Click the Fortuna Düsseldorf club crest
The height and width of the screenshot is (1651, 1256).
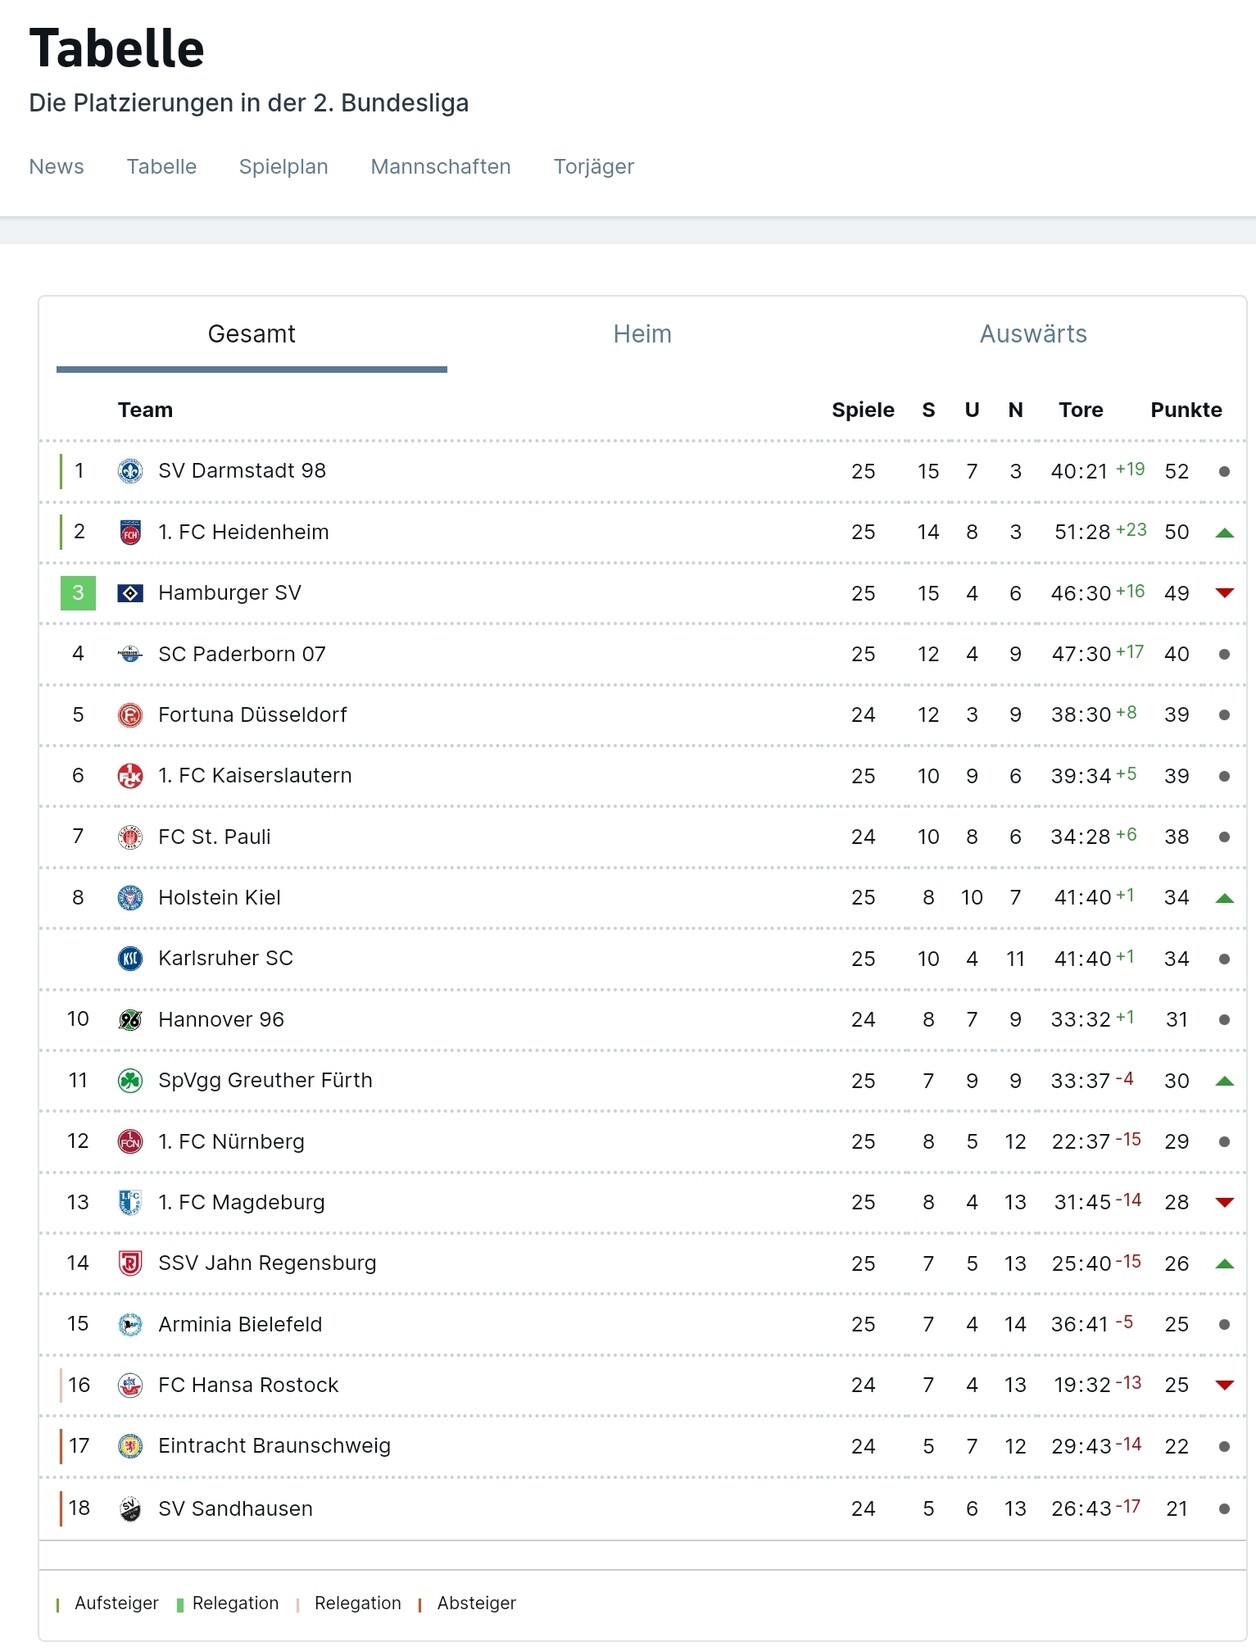(x=130, y=715)
